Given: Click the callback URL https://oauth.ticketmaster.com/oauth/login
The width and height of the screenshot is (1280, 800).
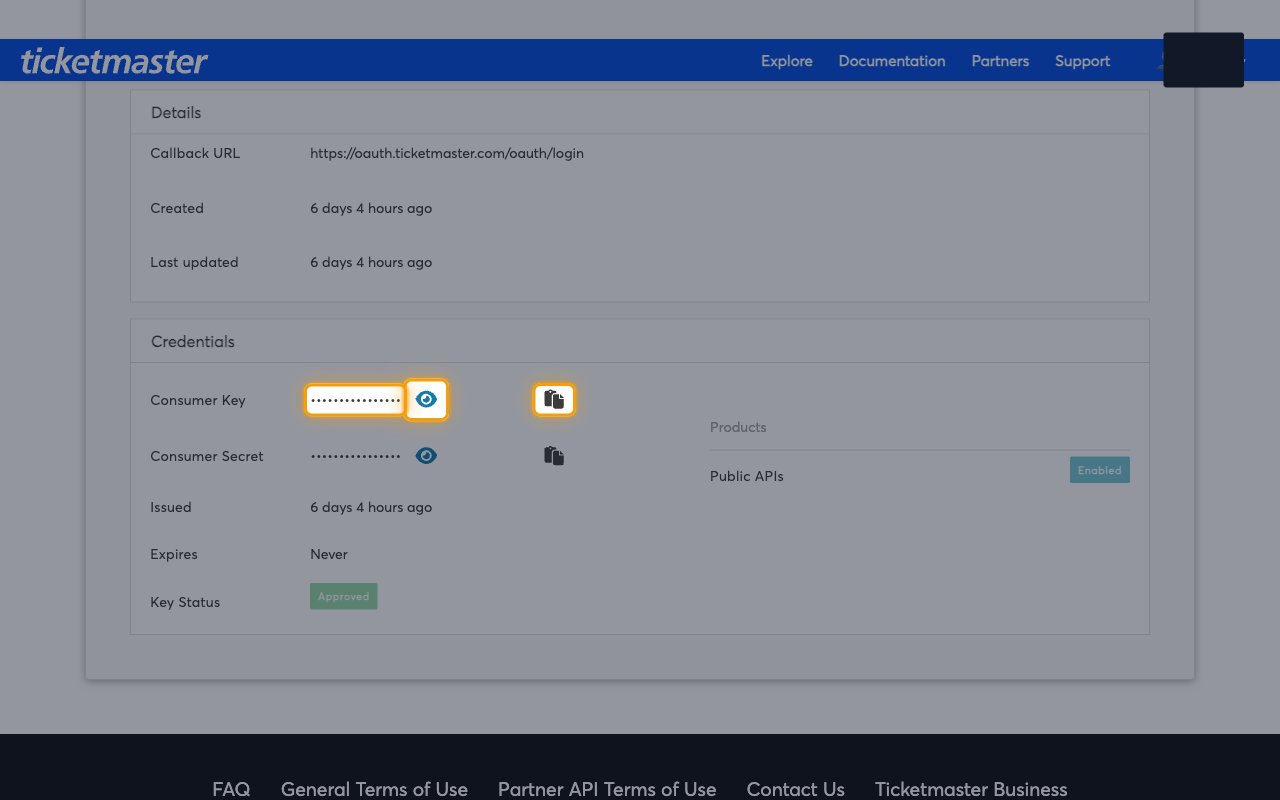Looking at the screenshot, I should coord(447,153).
